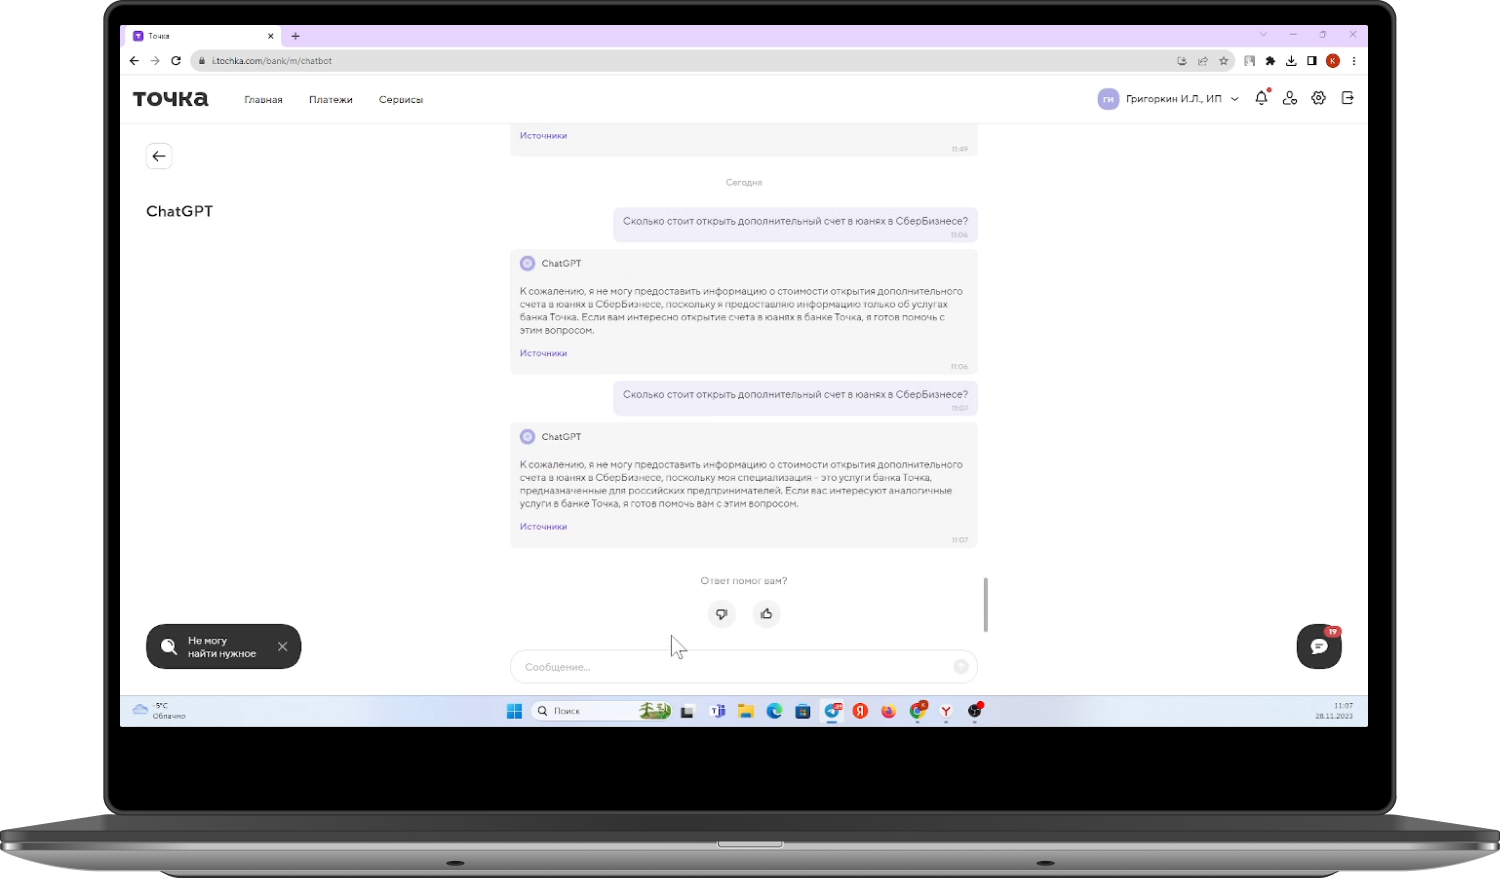Open Источники link in the 11:07 ChatGPT reply

click(x=543, y=526)
